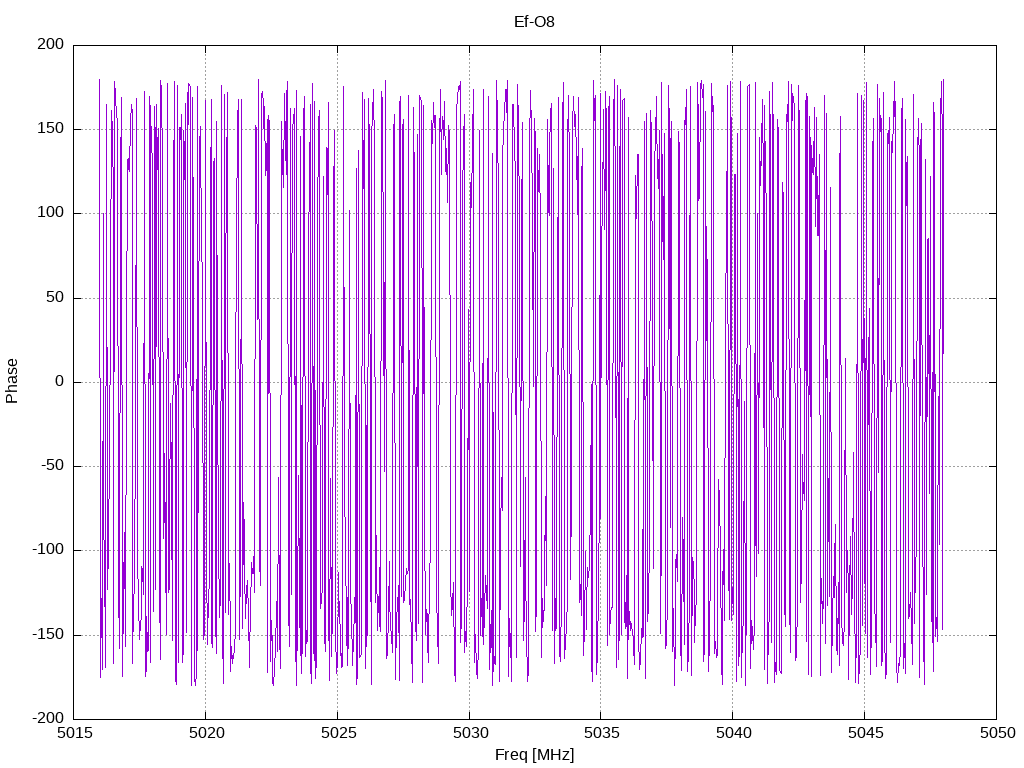Click the -200 tick label on the y-axis
Screen dimensions: 1024x768
[48, 718]
